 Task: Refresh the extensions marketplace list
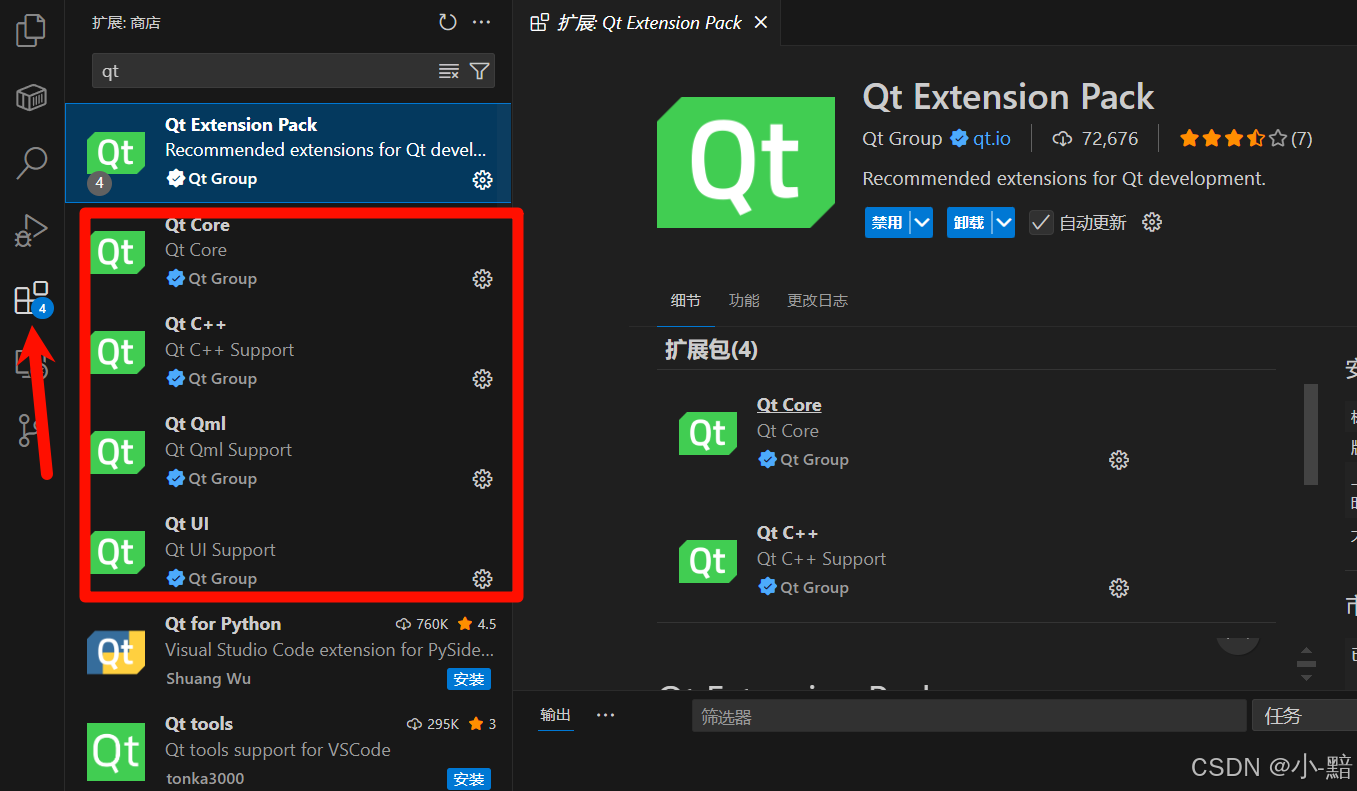(448, 22)
